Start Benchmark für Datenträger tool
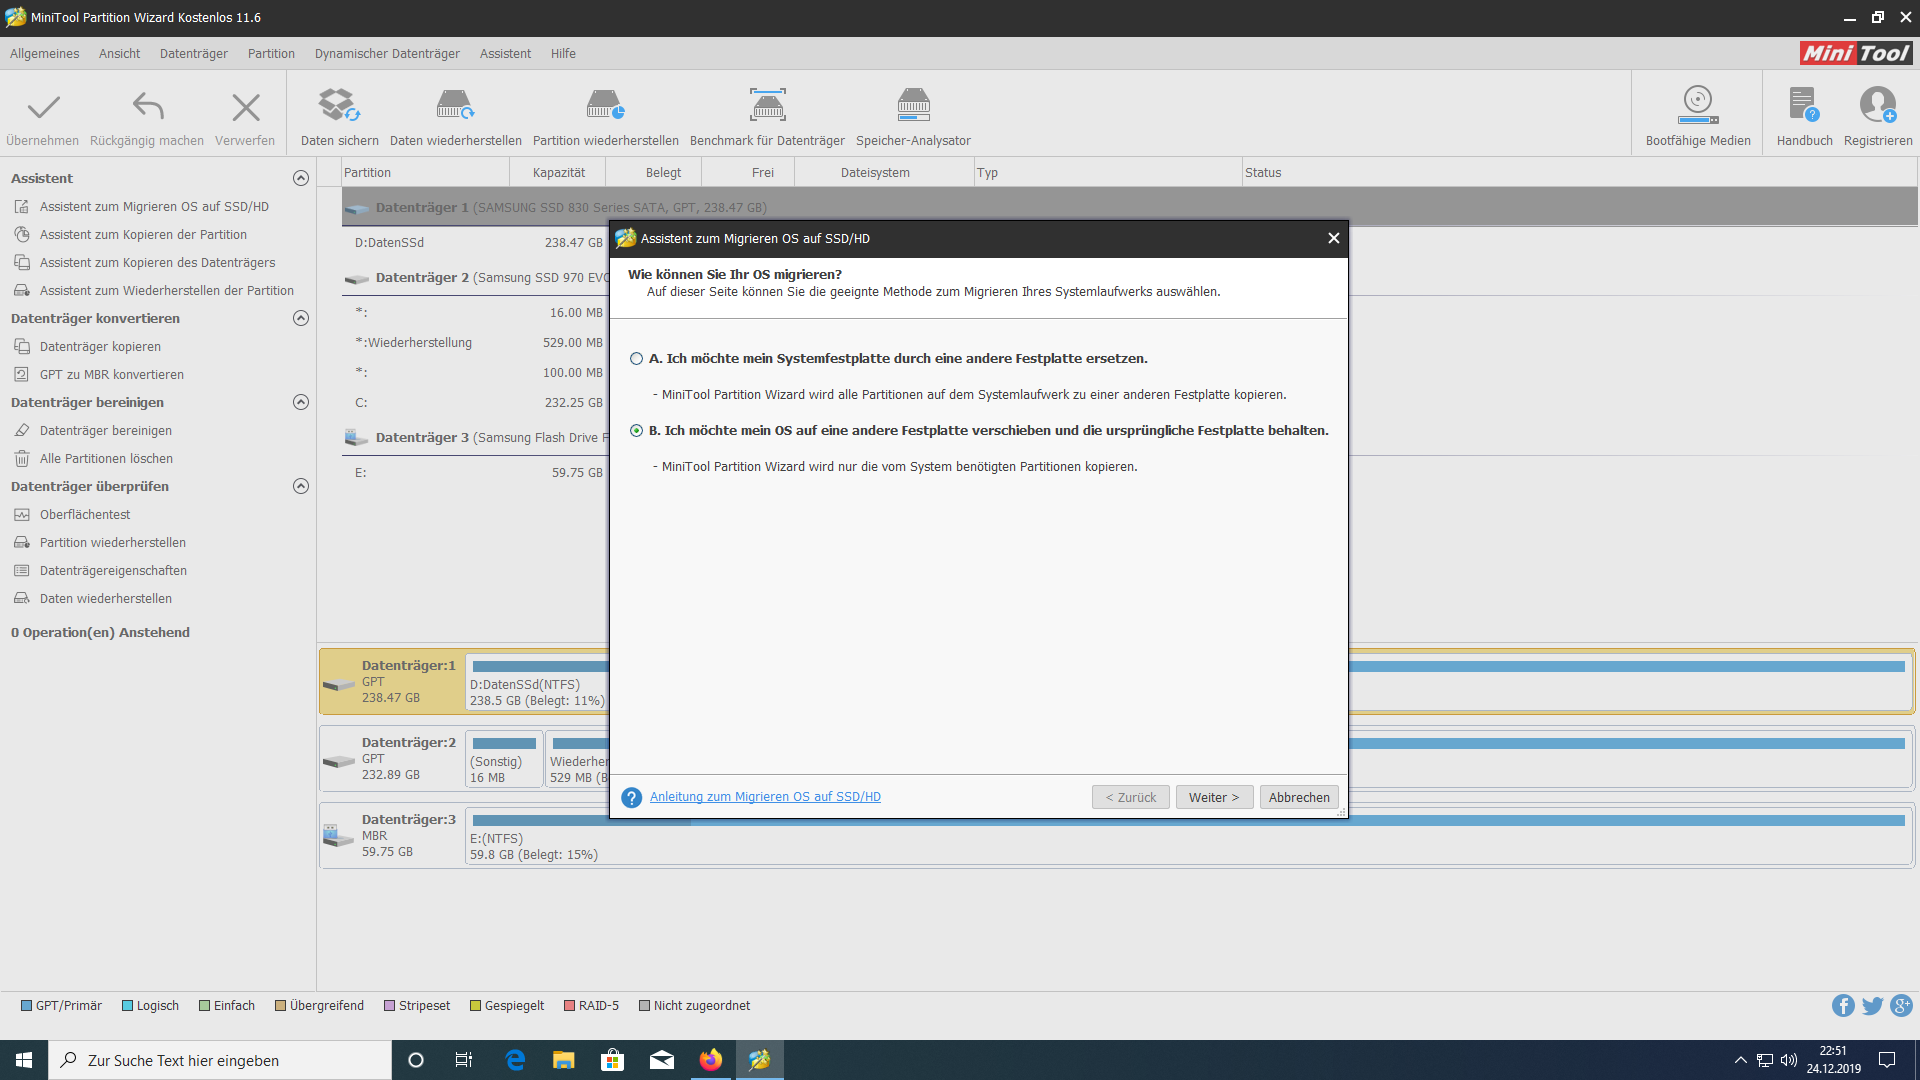1920x1080 pixels. click(767, 106)
